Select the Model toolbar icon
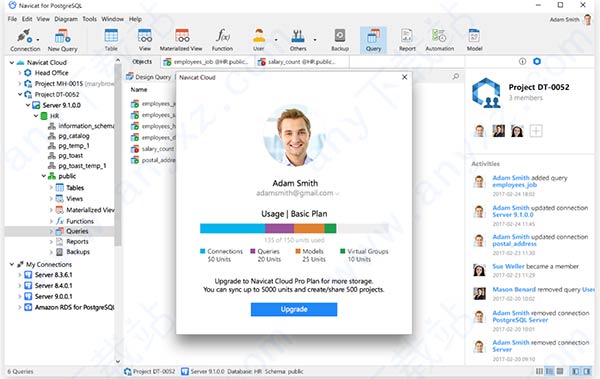The width and height of the screenshot is (600, 379). click(474, 40)
